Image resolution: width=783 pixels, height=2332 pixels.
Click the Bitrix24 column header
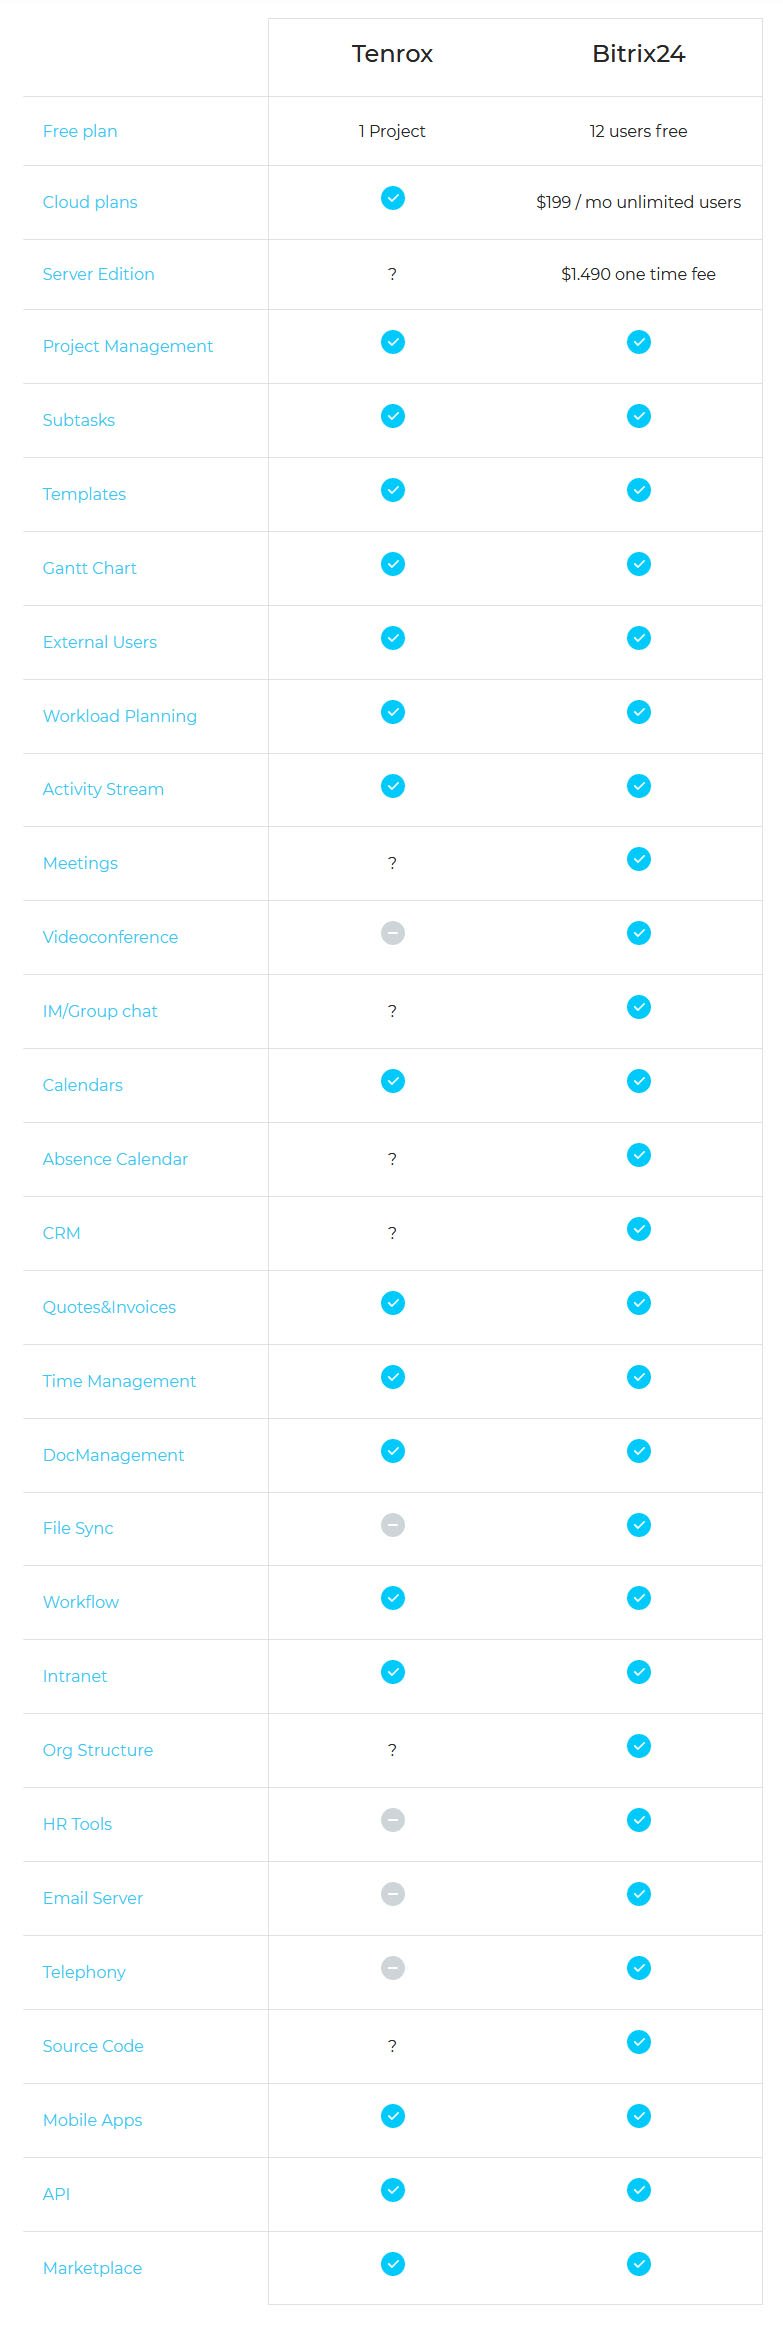point(639,54)
